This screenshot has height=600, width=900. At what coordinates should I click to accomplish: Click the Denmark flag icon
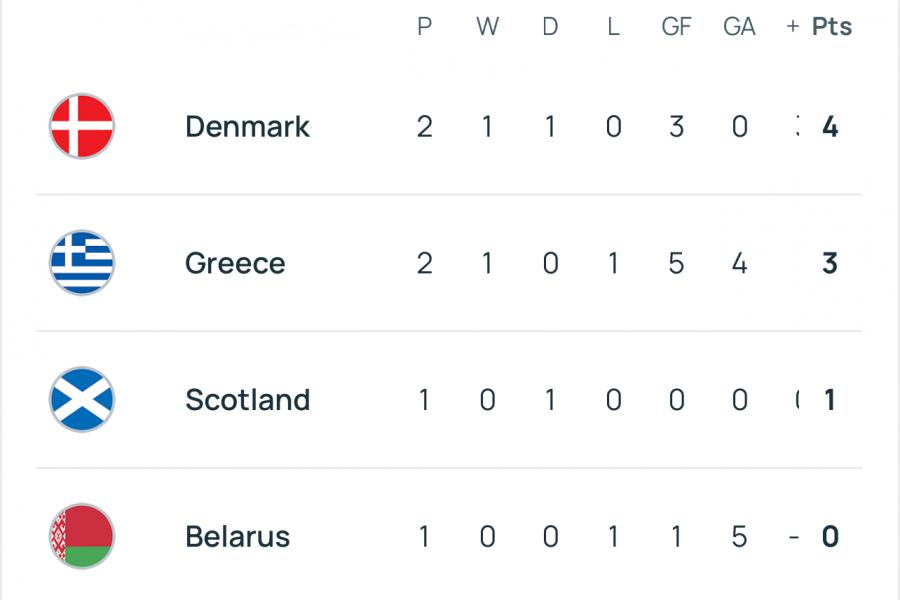[x=82, y=126]
